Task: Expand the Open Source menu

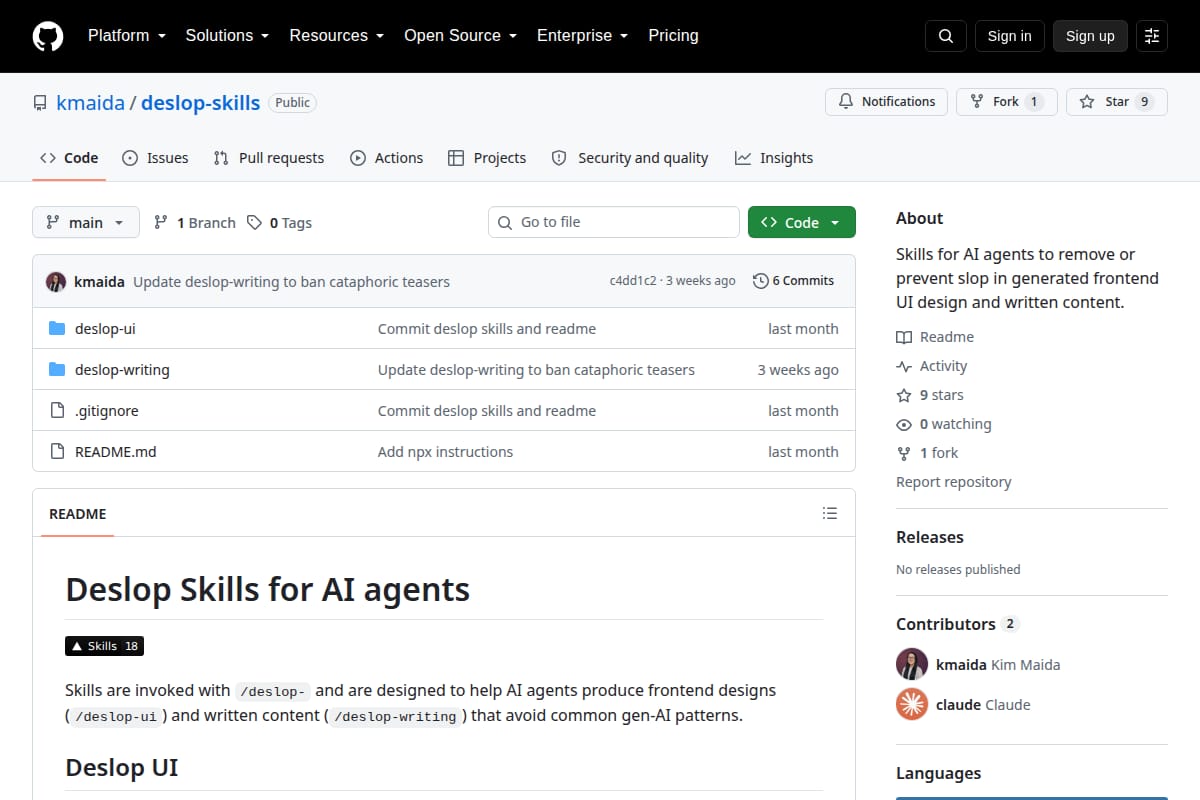Action: tap(460, 36)
